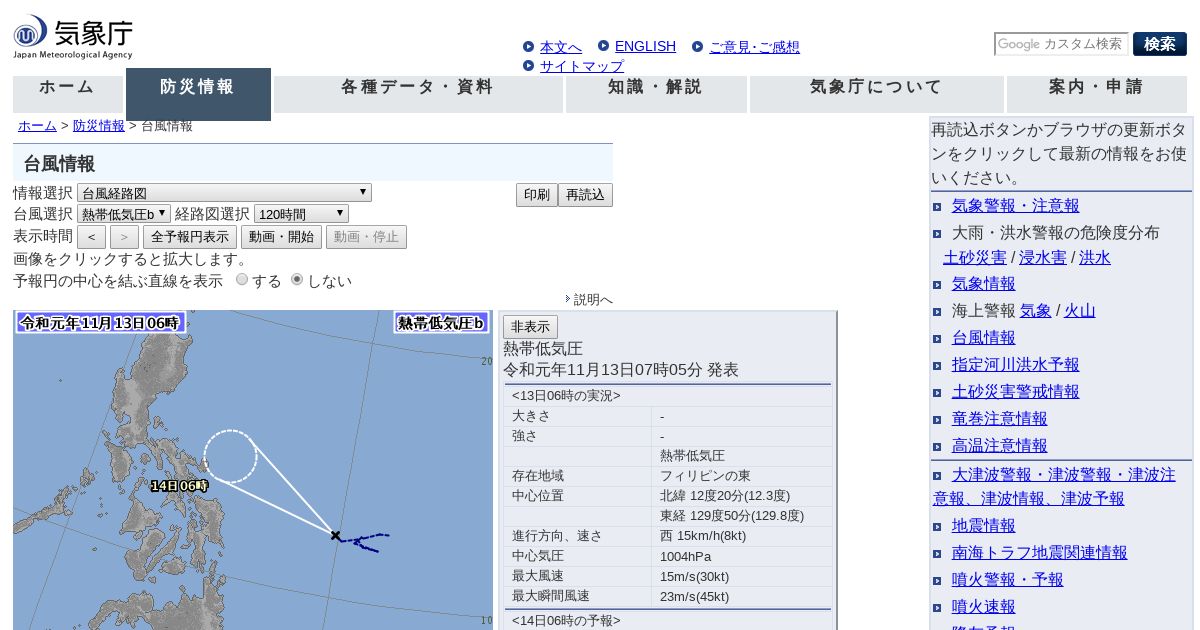Viewport: 1200px width, 630px height.
Task: Follow the 説明へ link
Action: point(593,299)
